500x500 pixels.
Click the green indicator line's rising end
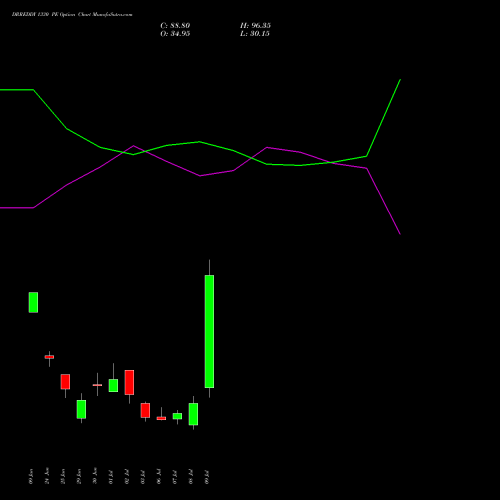(x=400, y=80)
